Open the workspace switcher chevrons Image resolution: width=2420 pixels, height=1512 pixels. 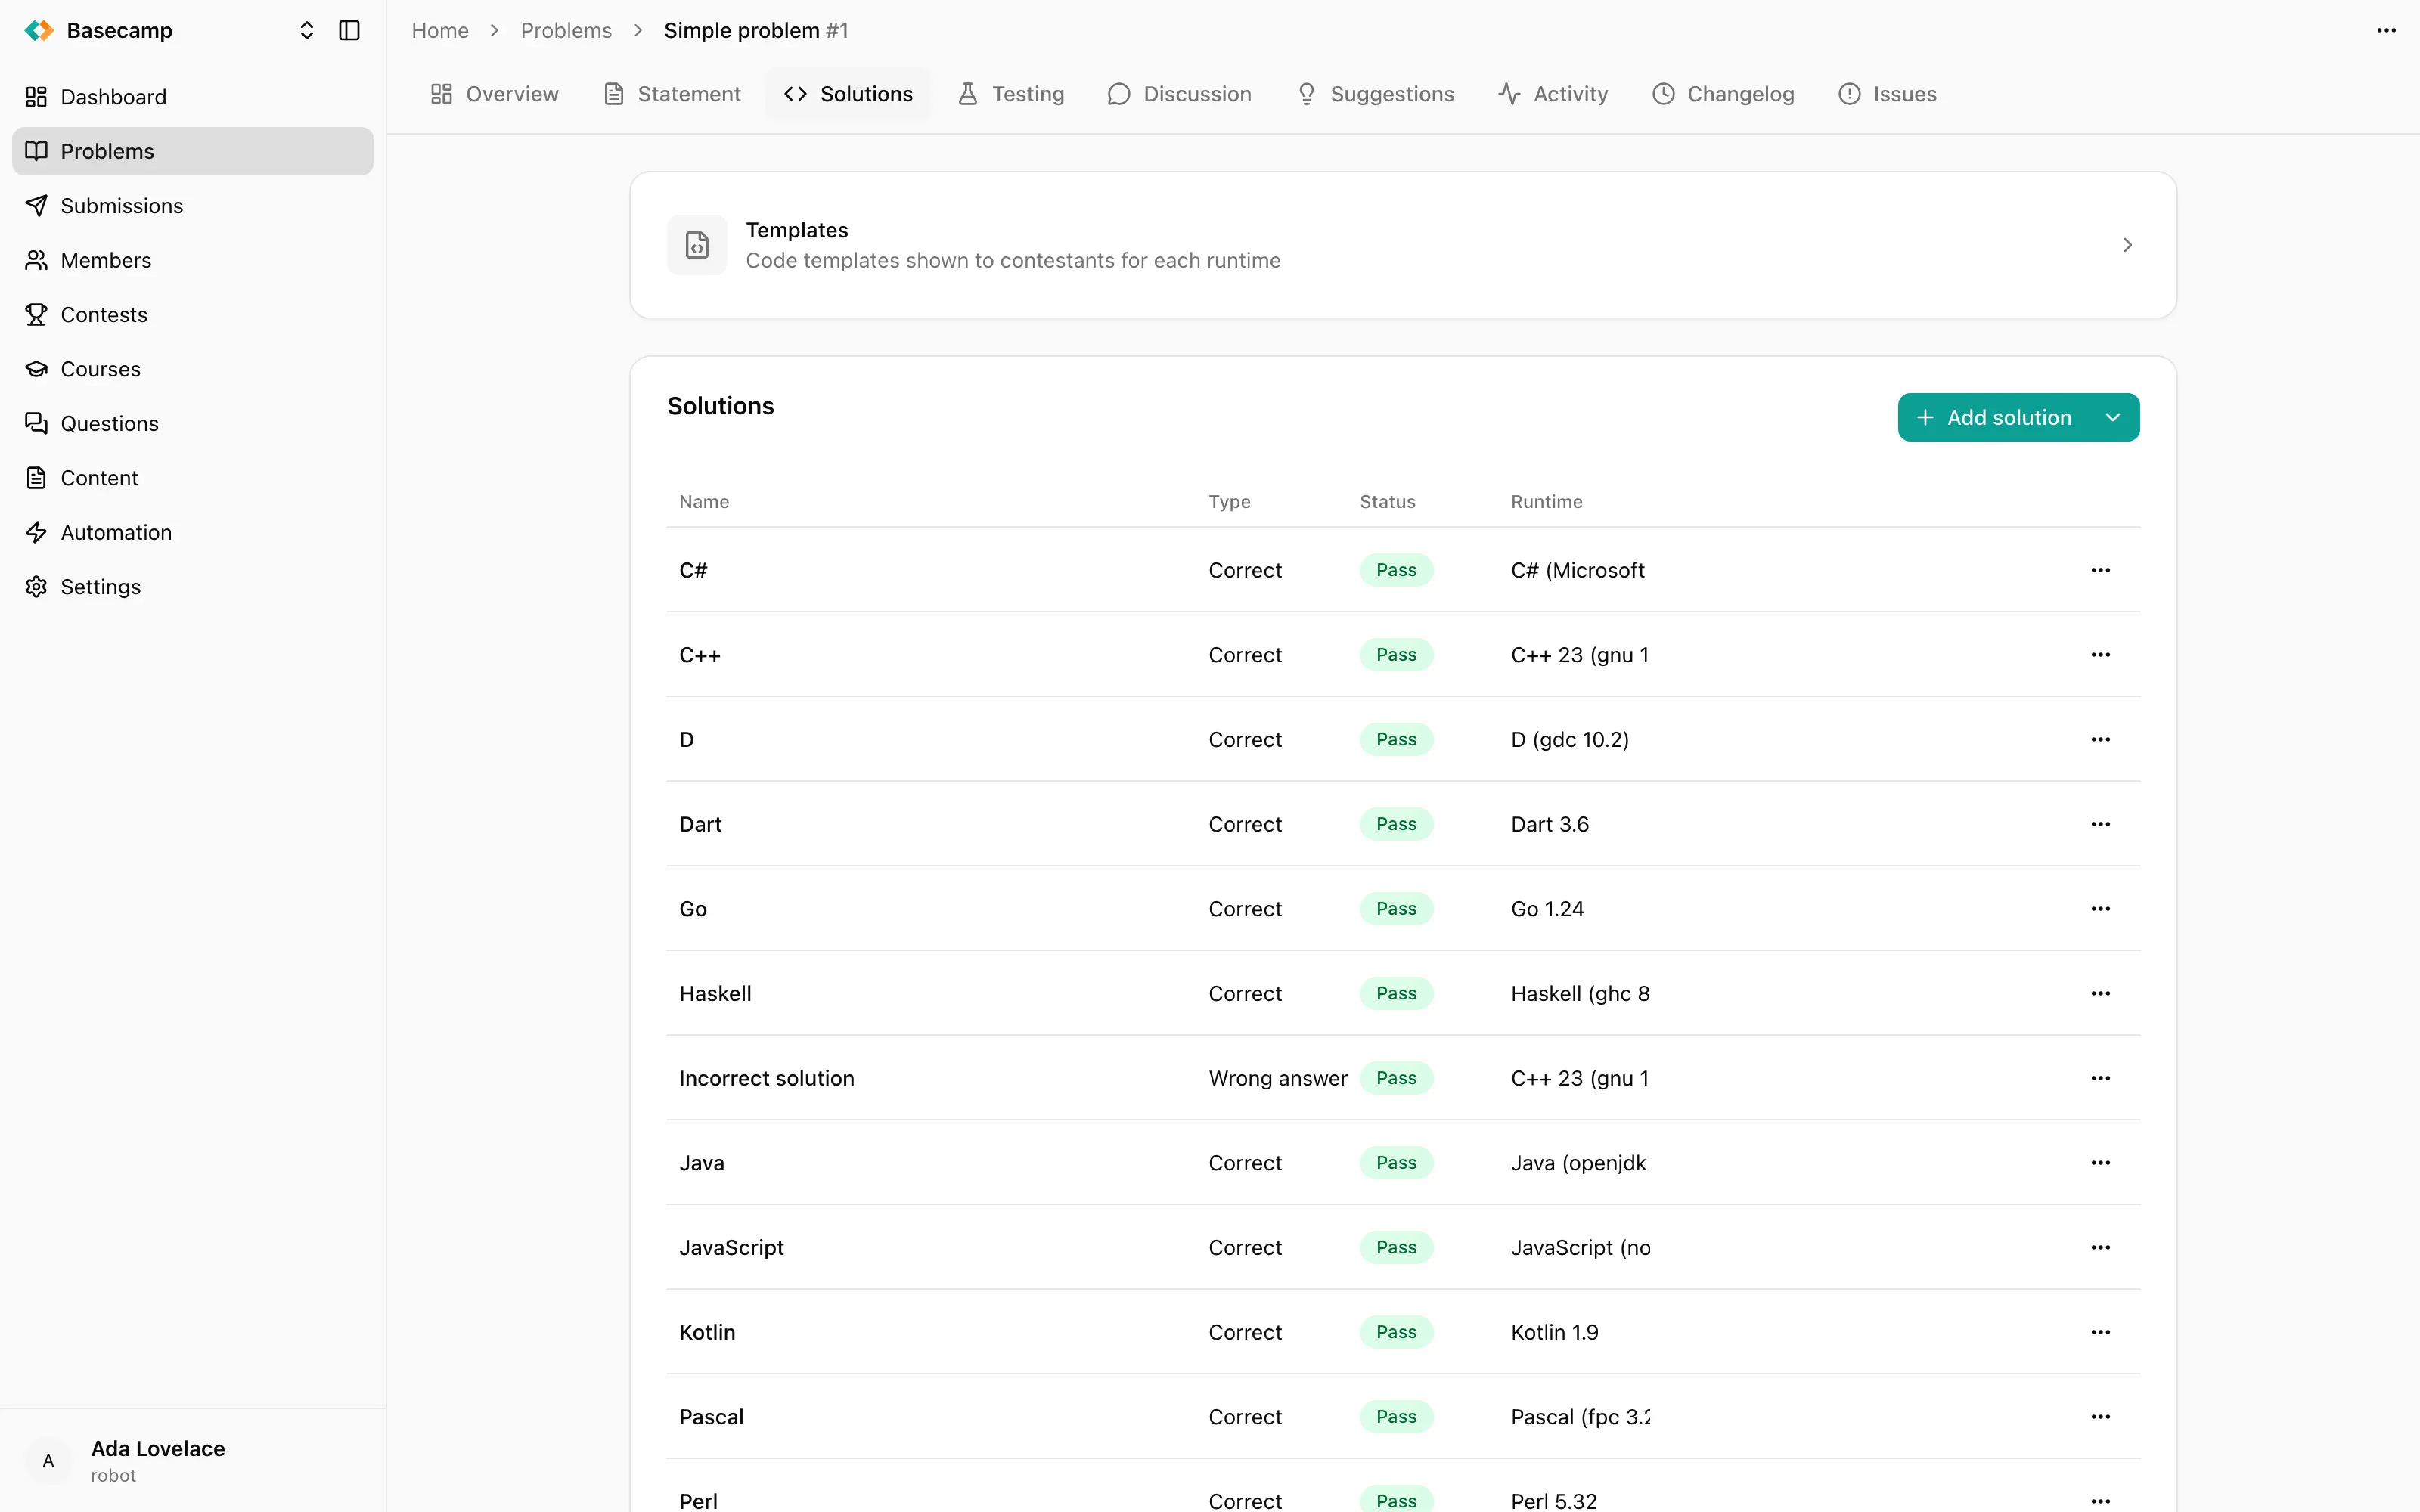(x=307, y=31)
